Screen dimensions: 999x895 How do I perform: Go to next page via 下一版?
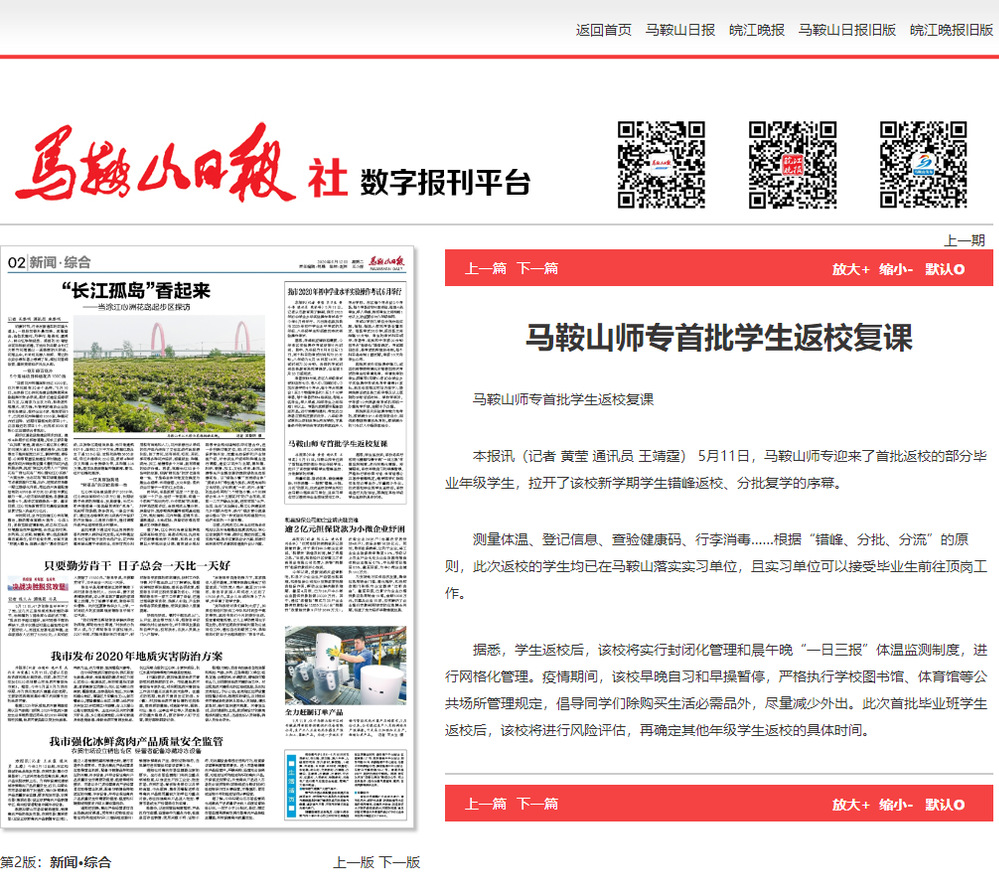tap(399, 862)
